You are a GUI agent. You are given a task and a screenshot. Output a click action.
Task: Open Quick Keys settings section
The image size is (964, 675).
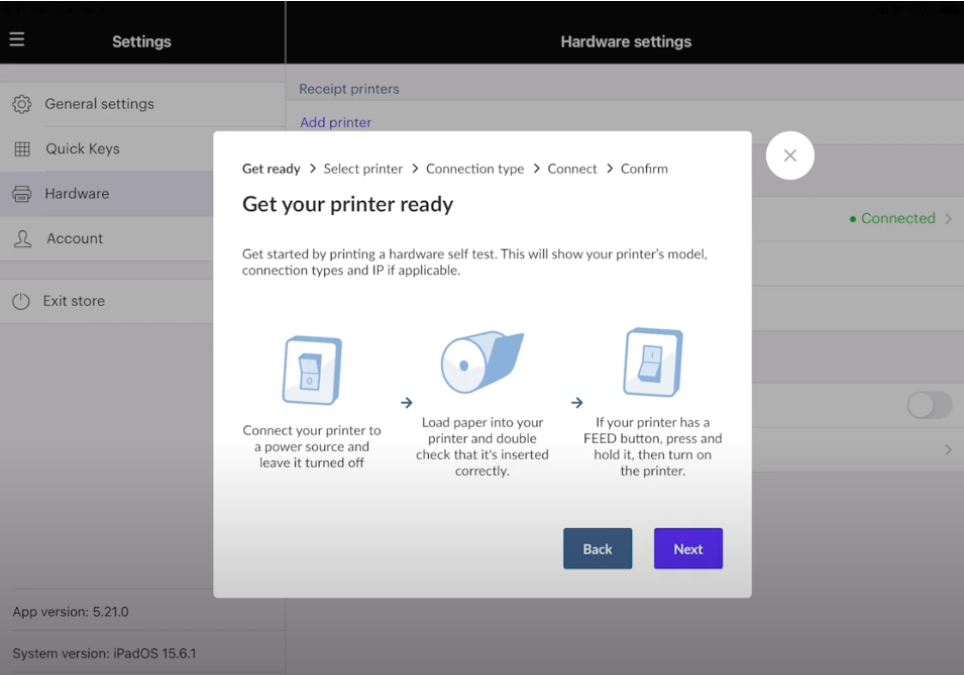82,149
